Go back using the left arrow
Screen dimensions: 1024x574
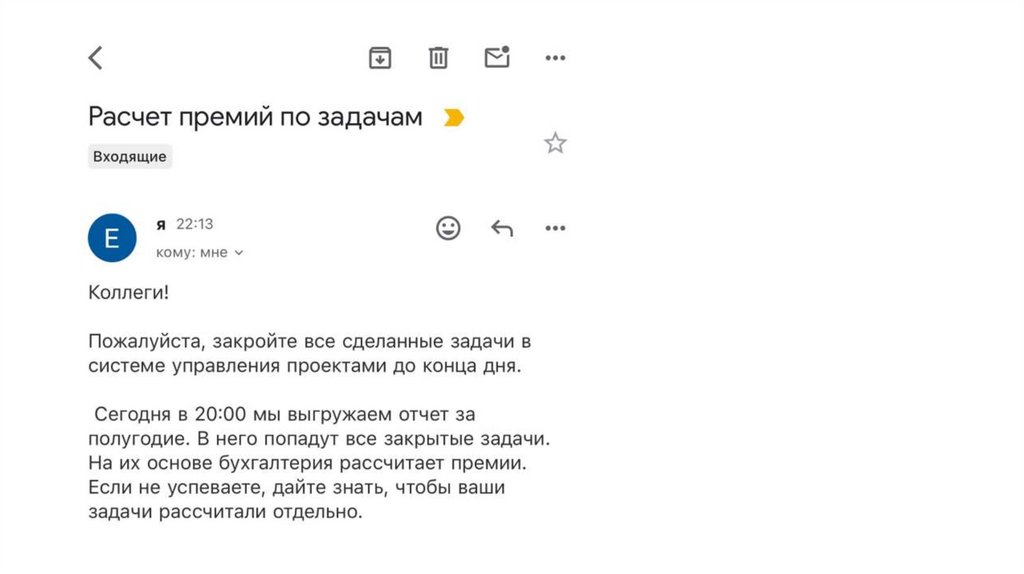96,58
